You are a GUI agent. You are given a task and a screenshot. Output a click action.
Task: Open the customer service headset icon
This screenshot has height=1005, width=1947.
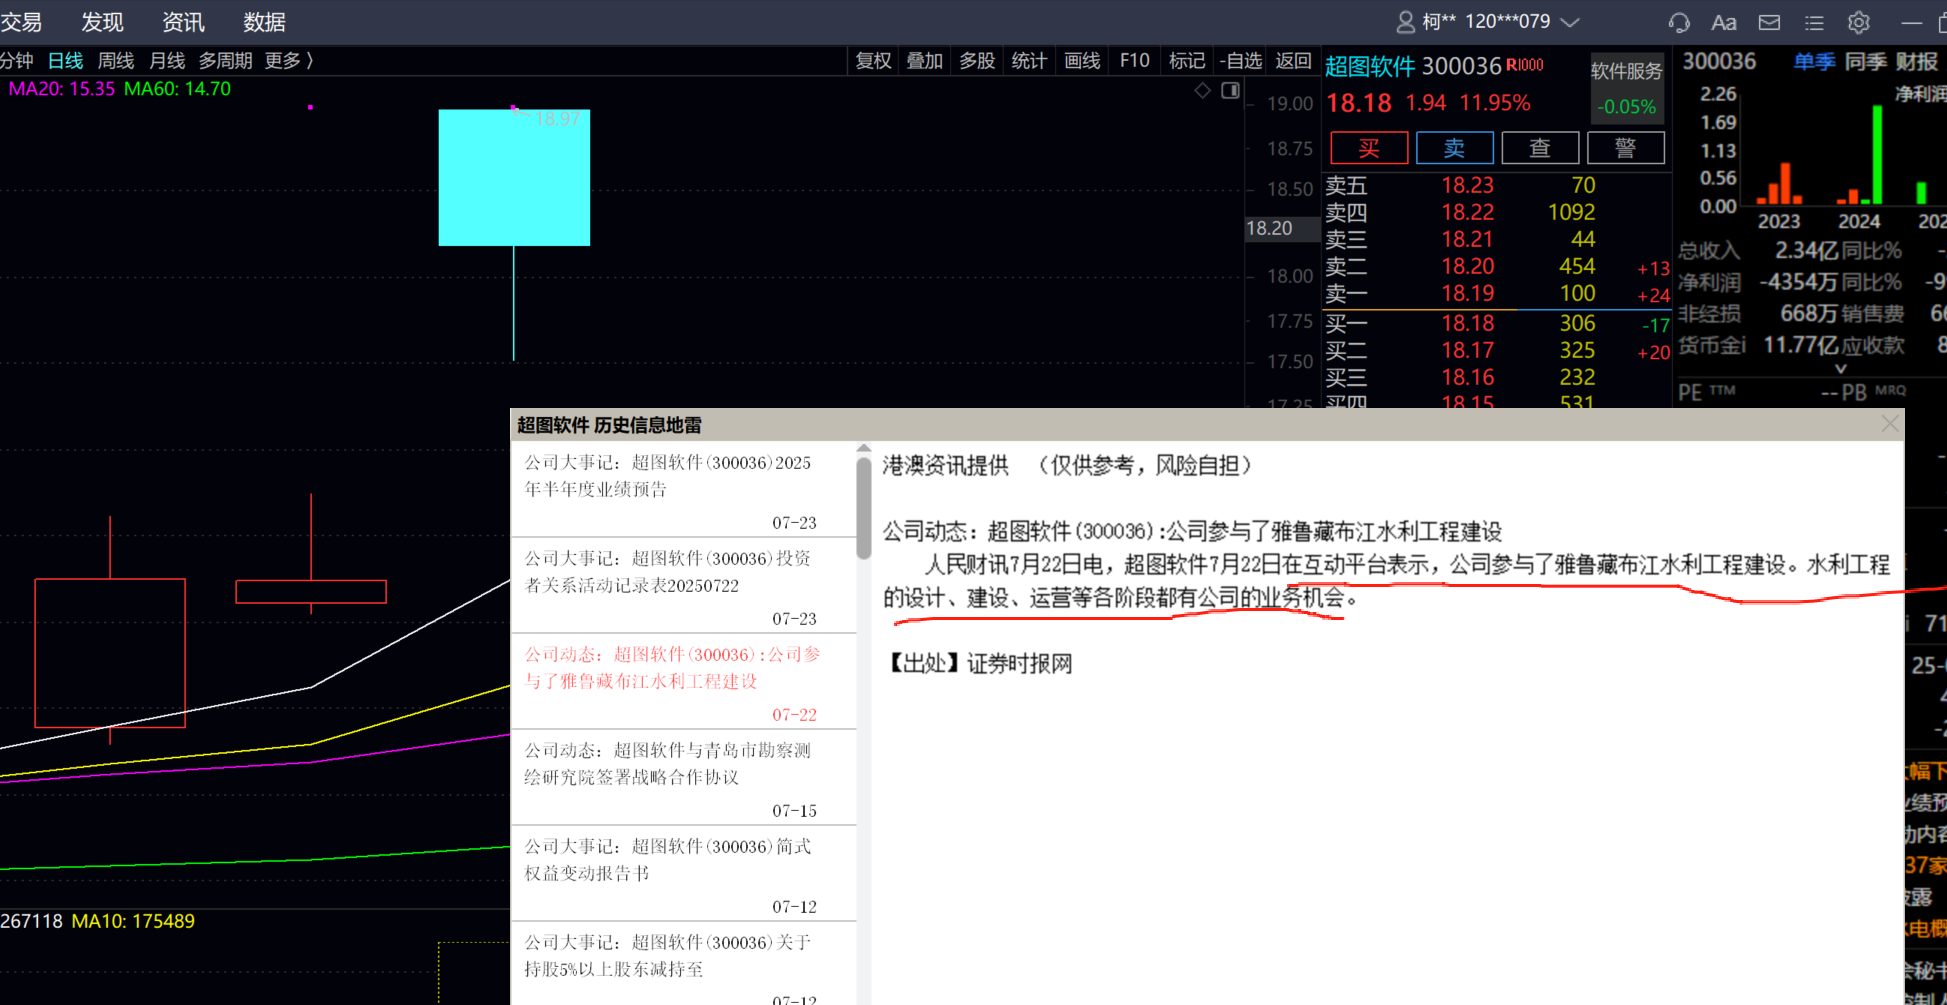point(1679,22)
